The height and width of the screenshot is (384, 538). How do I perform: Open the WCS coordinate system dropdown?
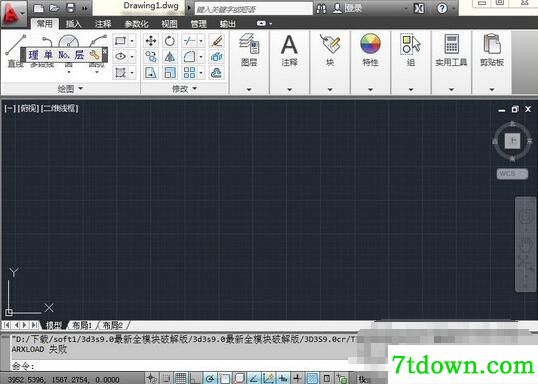point(512,174)
